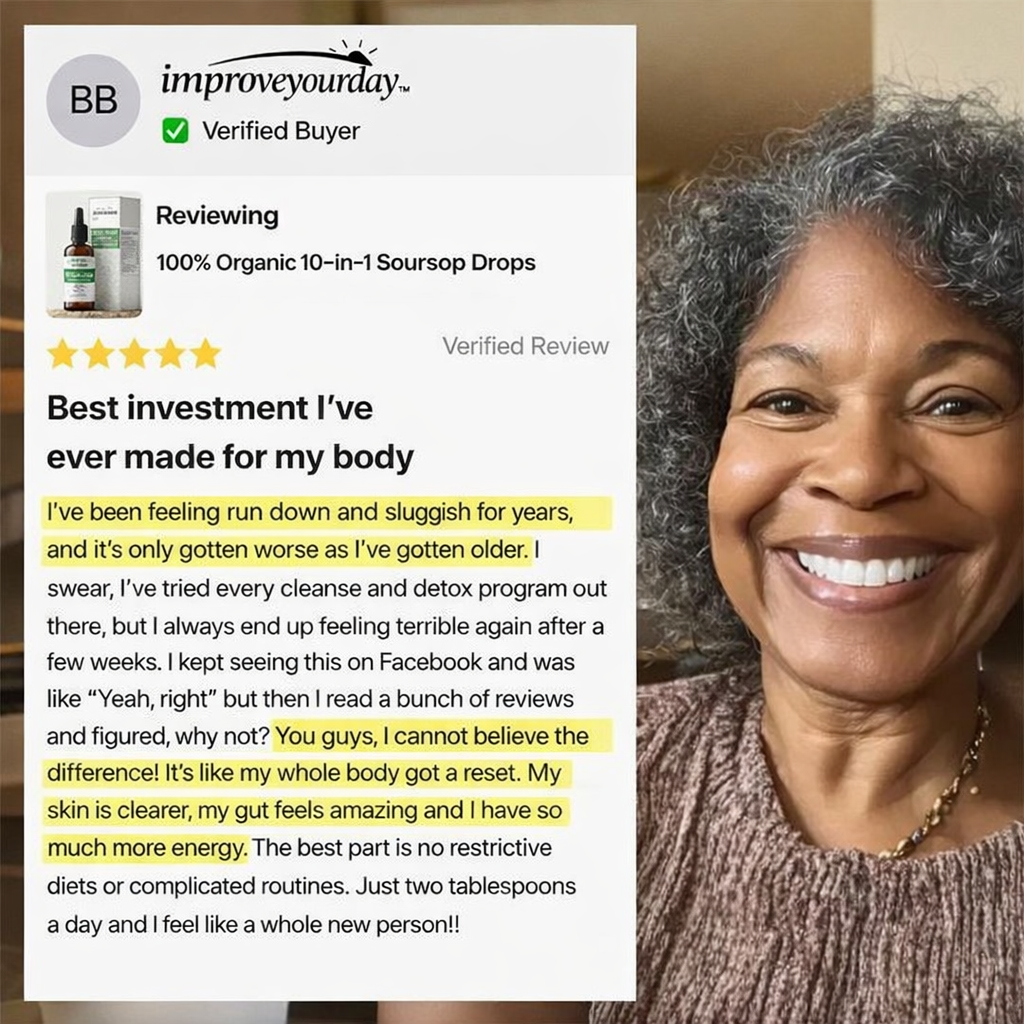Image resolution: width=1024 pixels, height=1024 pixels.
Task: Select the fifth yellow rating star
Action: pos(206,353)
